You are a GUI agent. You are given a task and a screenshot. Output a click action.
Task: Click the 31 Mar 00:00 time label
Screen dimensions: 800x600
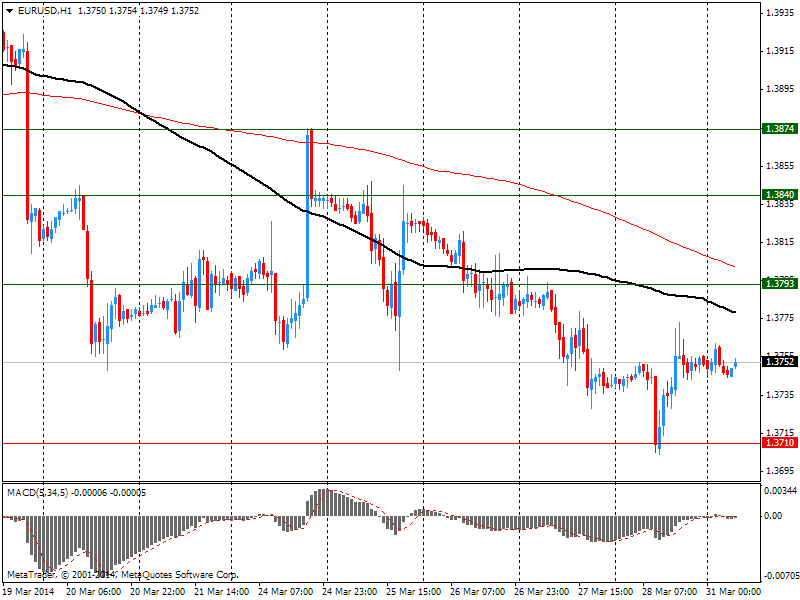(x=733, y=592)
